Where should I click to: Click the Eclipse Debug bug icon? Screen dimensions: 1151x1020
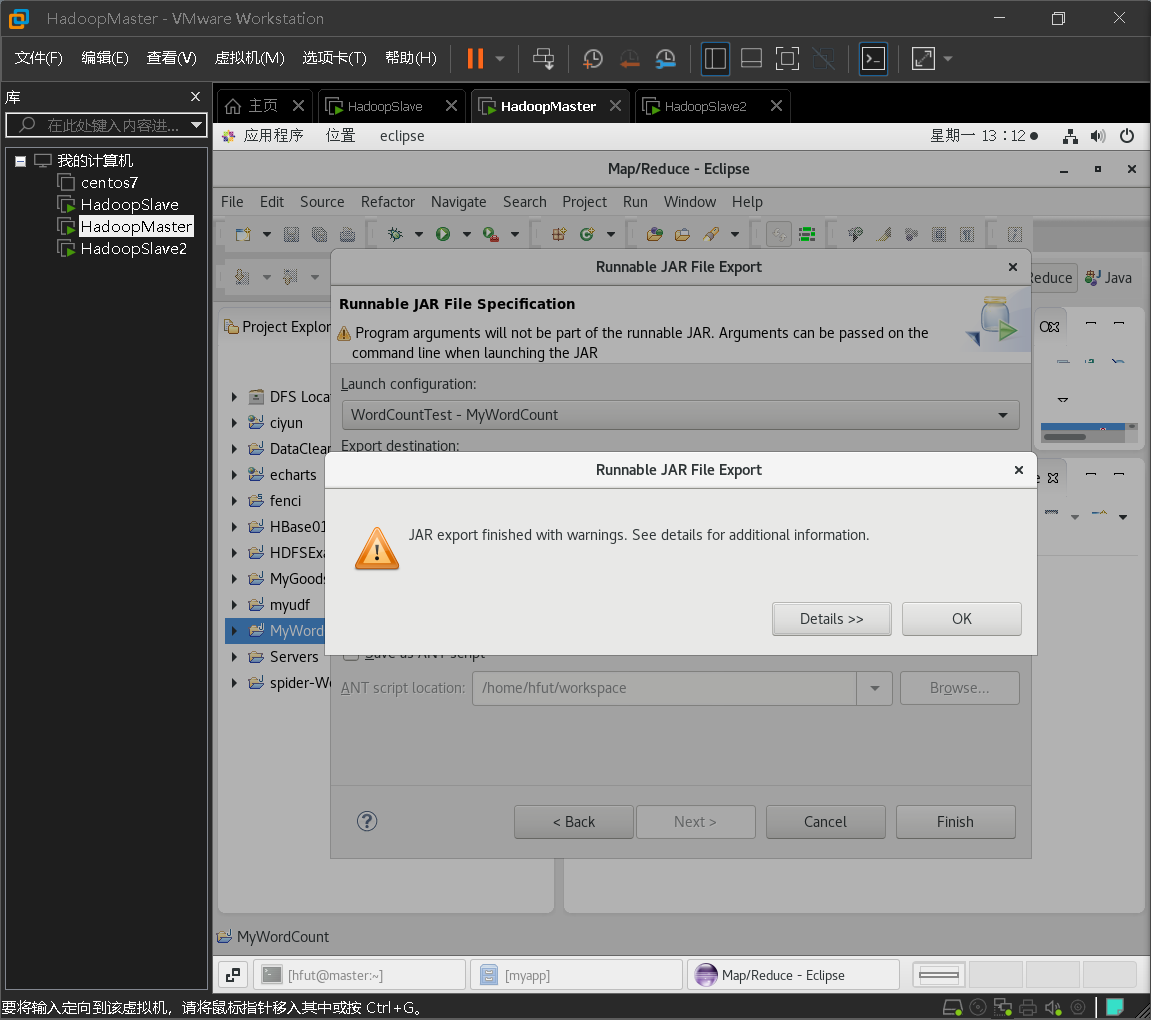click(395, 235)
